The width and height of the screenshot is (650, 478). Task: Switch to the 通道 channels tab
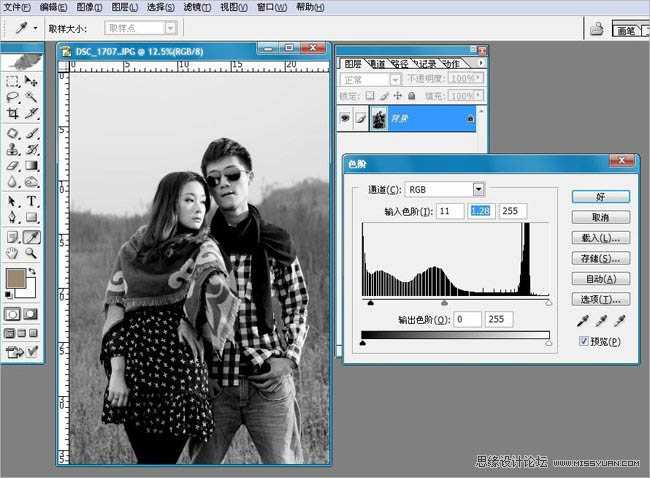(376, 64)
